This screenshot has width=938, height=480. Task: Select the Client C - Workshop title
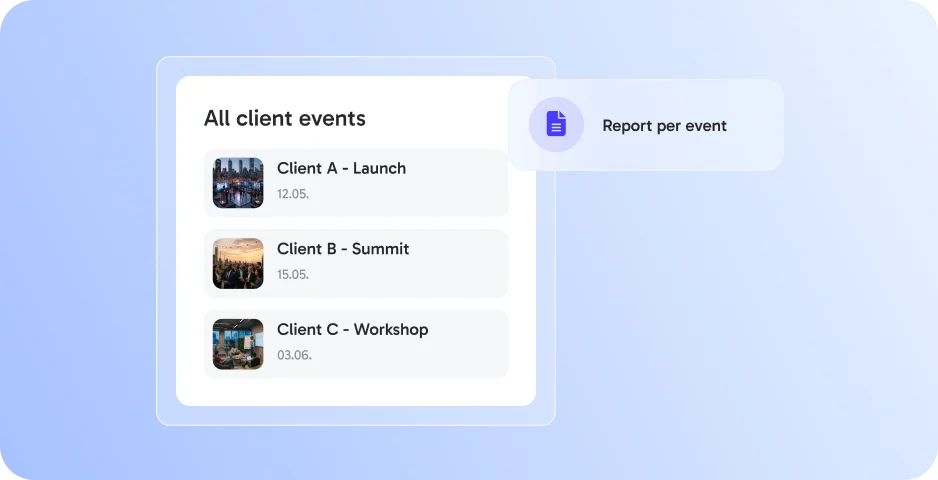353,330
